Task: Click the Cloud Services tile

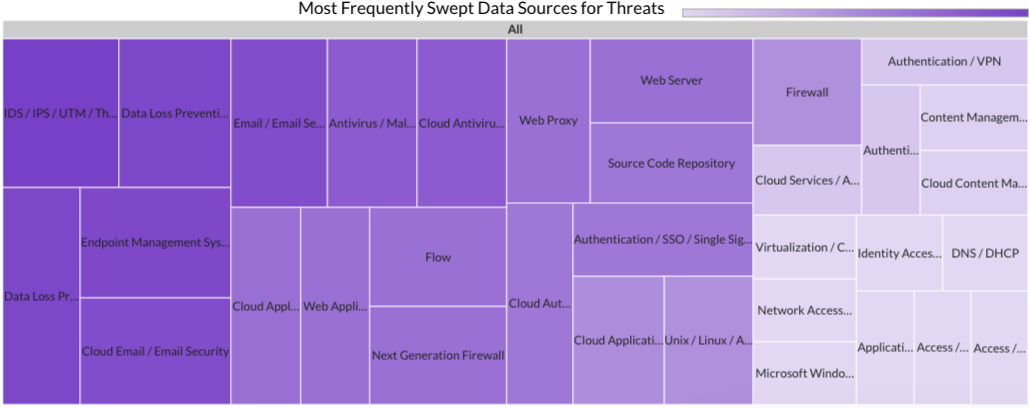Action: pyautogui.click(x=807, y=180)
